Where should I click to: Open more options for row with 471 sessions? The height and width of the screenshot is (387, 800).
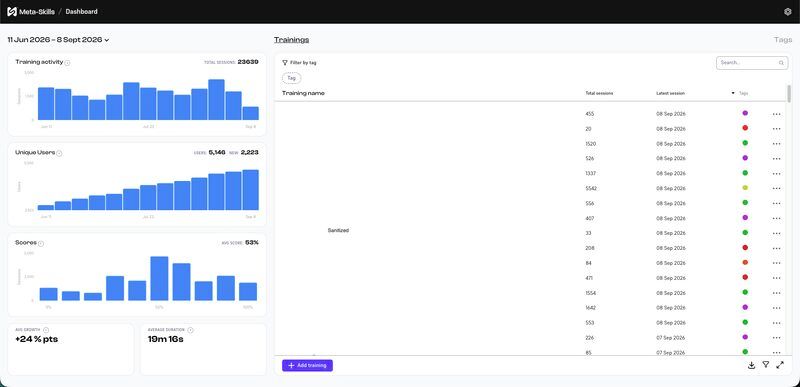777,278
